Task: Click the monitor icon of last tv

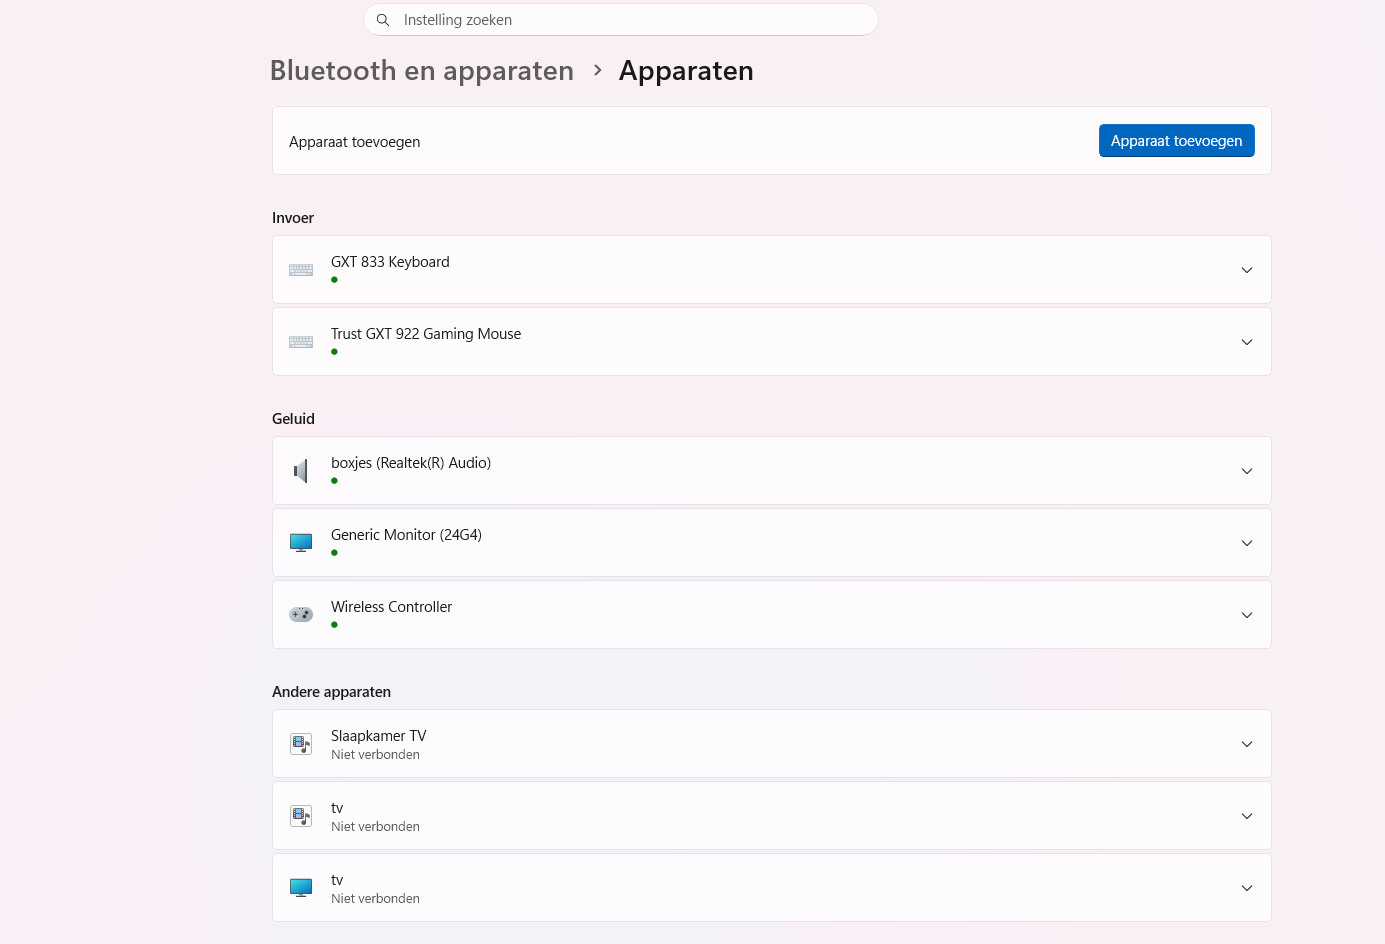Action: point(301,888)
